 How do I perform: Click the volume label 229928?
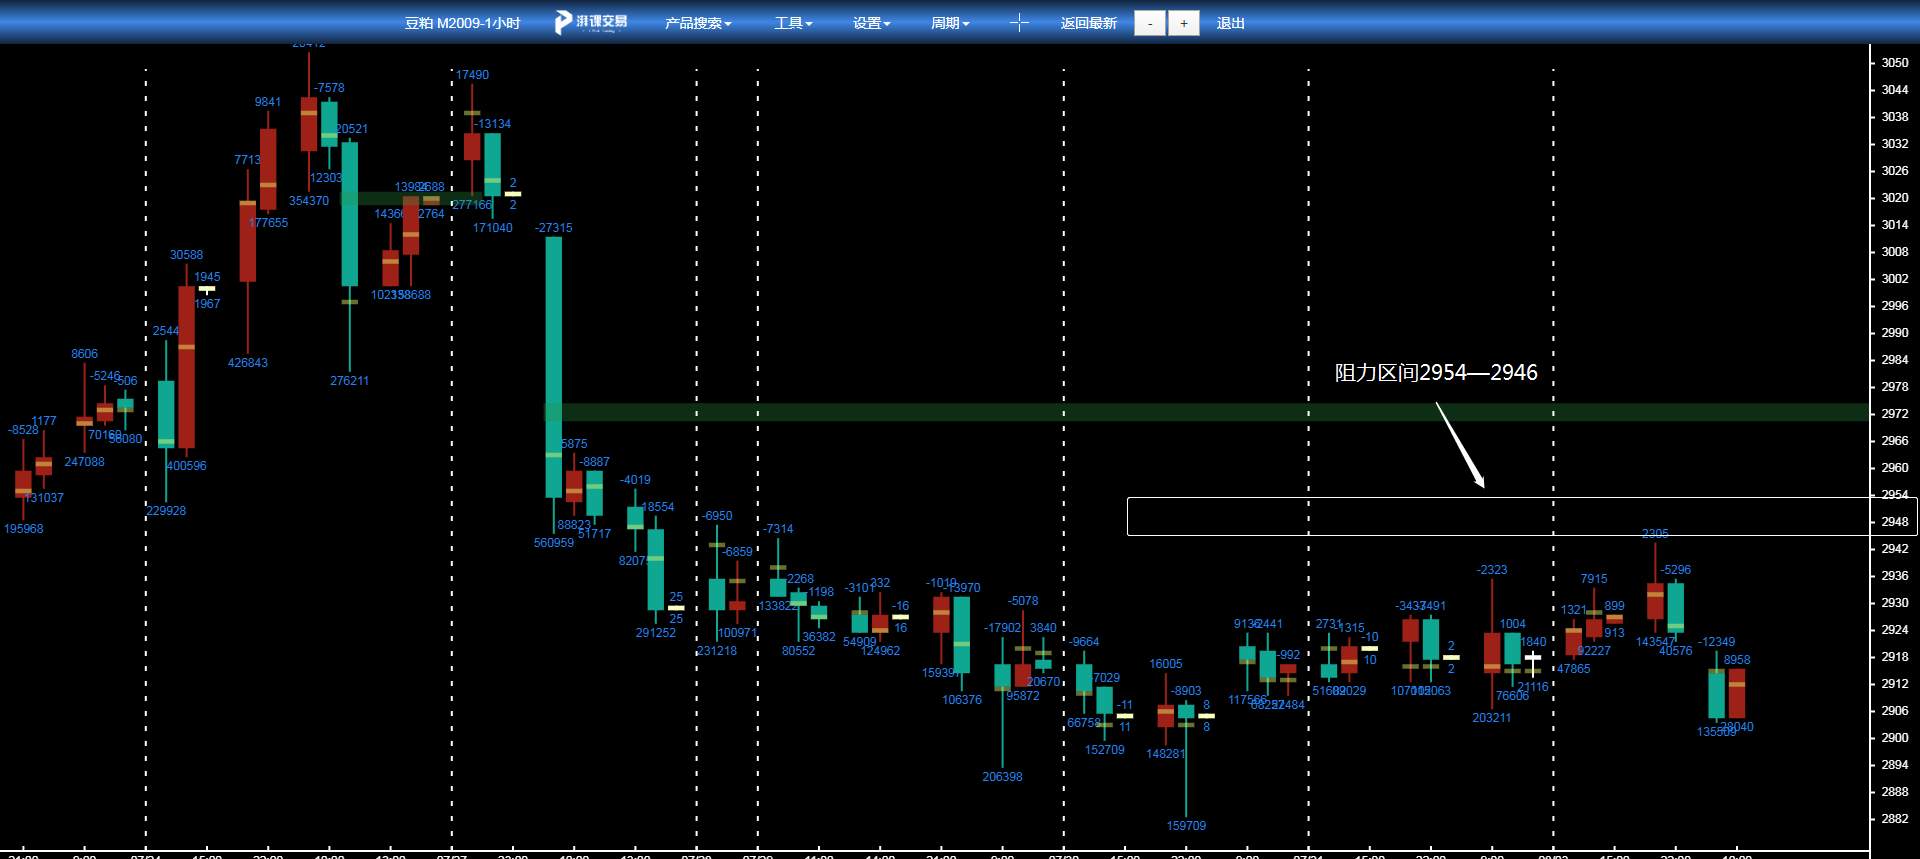coord(166,511)
